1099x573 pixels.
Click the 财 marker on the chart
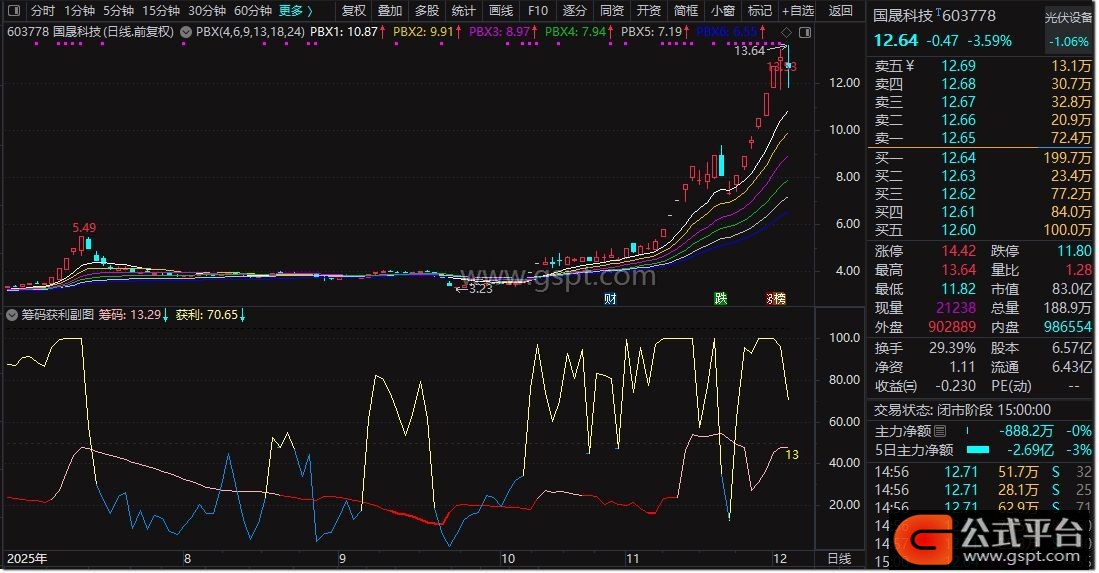pyautogui.click(x=609, y=299)
